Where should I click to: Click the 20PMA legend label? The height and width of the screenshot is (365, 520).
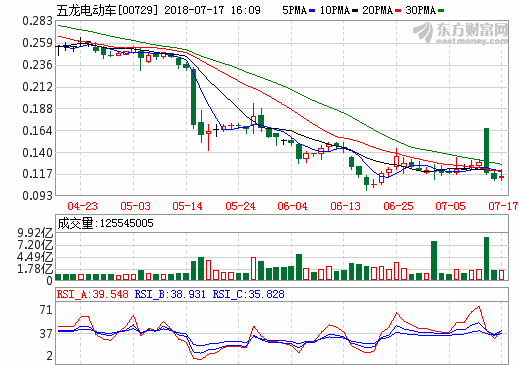click(x=377, y=10)
